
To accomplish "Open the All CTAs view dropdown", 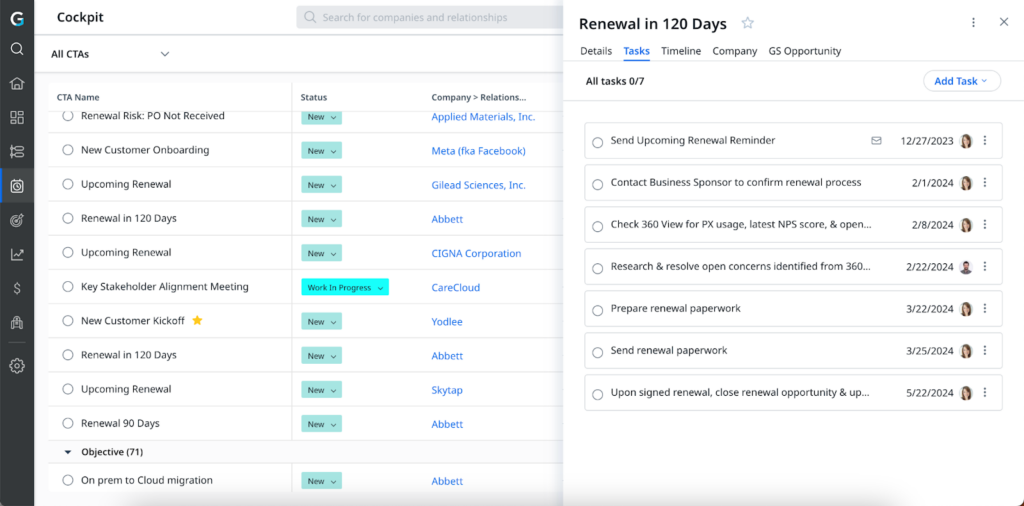I will (x=110, y=54).
